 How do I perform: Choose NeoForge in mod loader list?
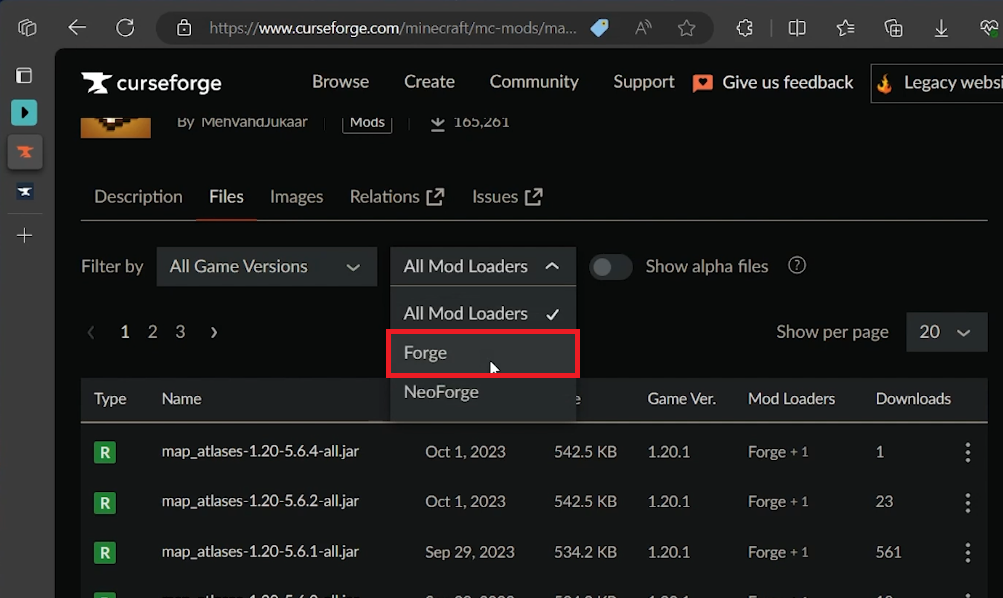click(483, 392)
